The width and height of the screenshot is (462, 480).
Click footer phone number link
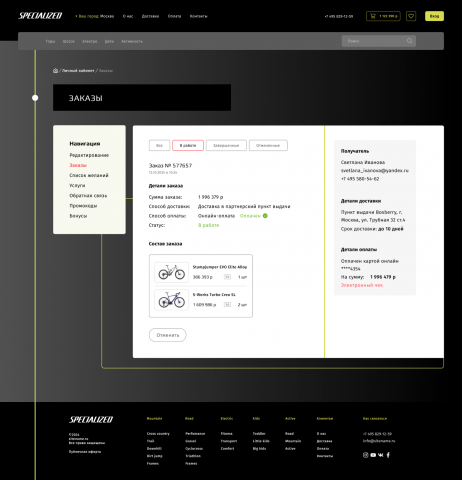coord(377,434)
